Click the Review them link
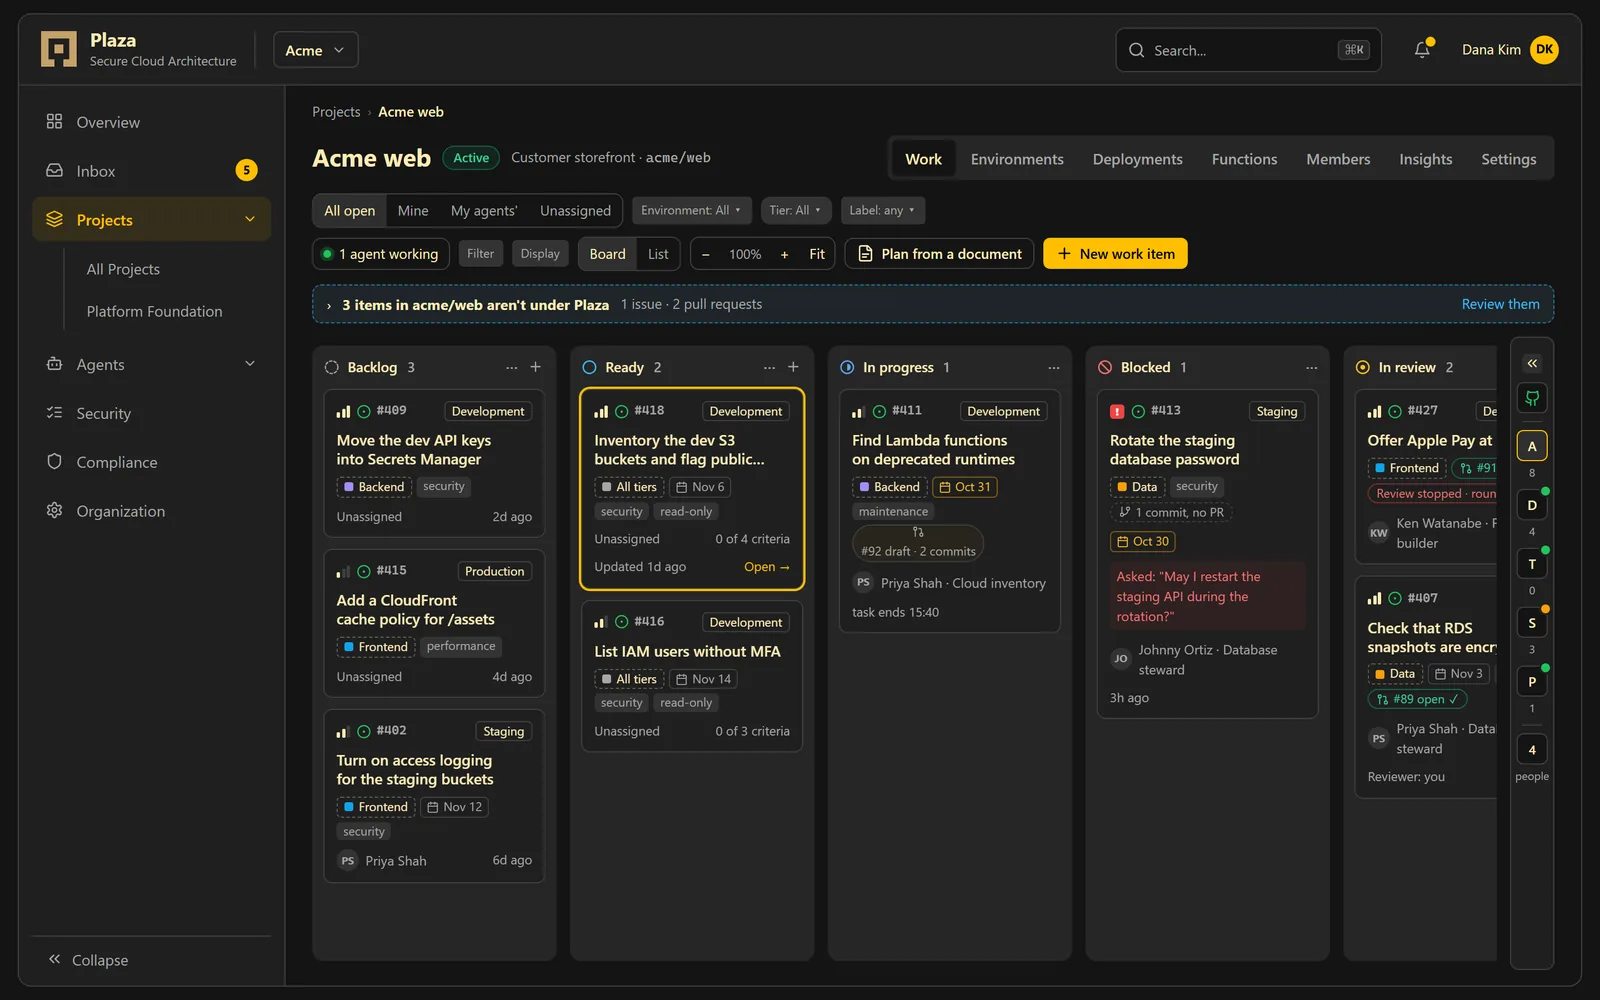1600x1000 pixels. click(x=1500, y=304)
